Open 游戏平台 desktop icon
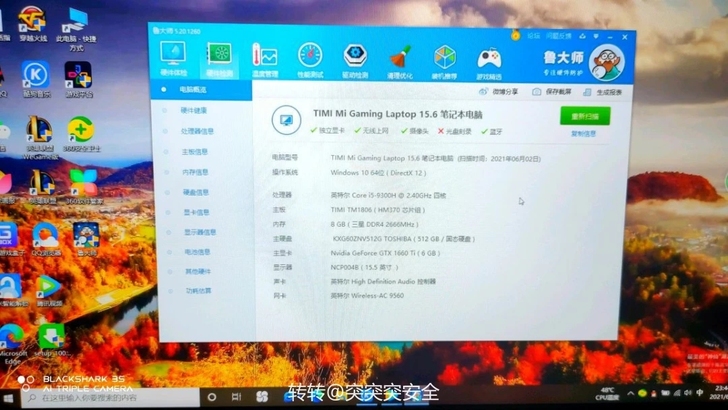The height and width of the screenshot is (410, 728). point(78,79)
